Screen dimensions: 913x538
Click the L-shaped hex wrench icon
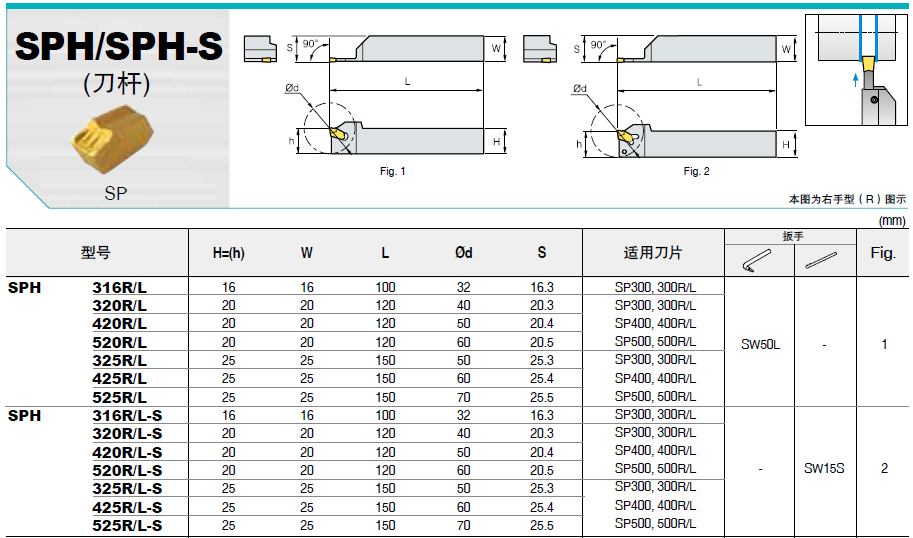pyautogui.click(x=756, y=259)
